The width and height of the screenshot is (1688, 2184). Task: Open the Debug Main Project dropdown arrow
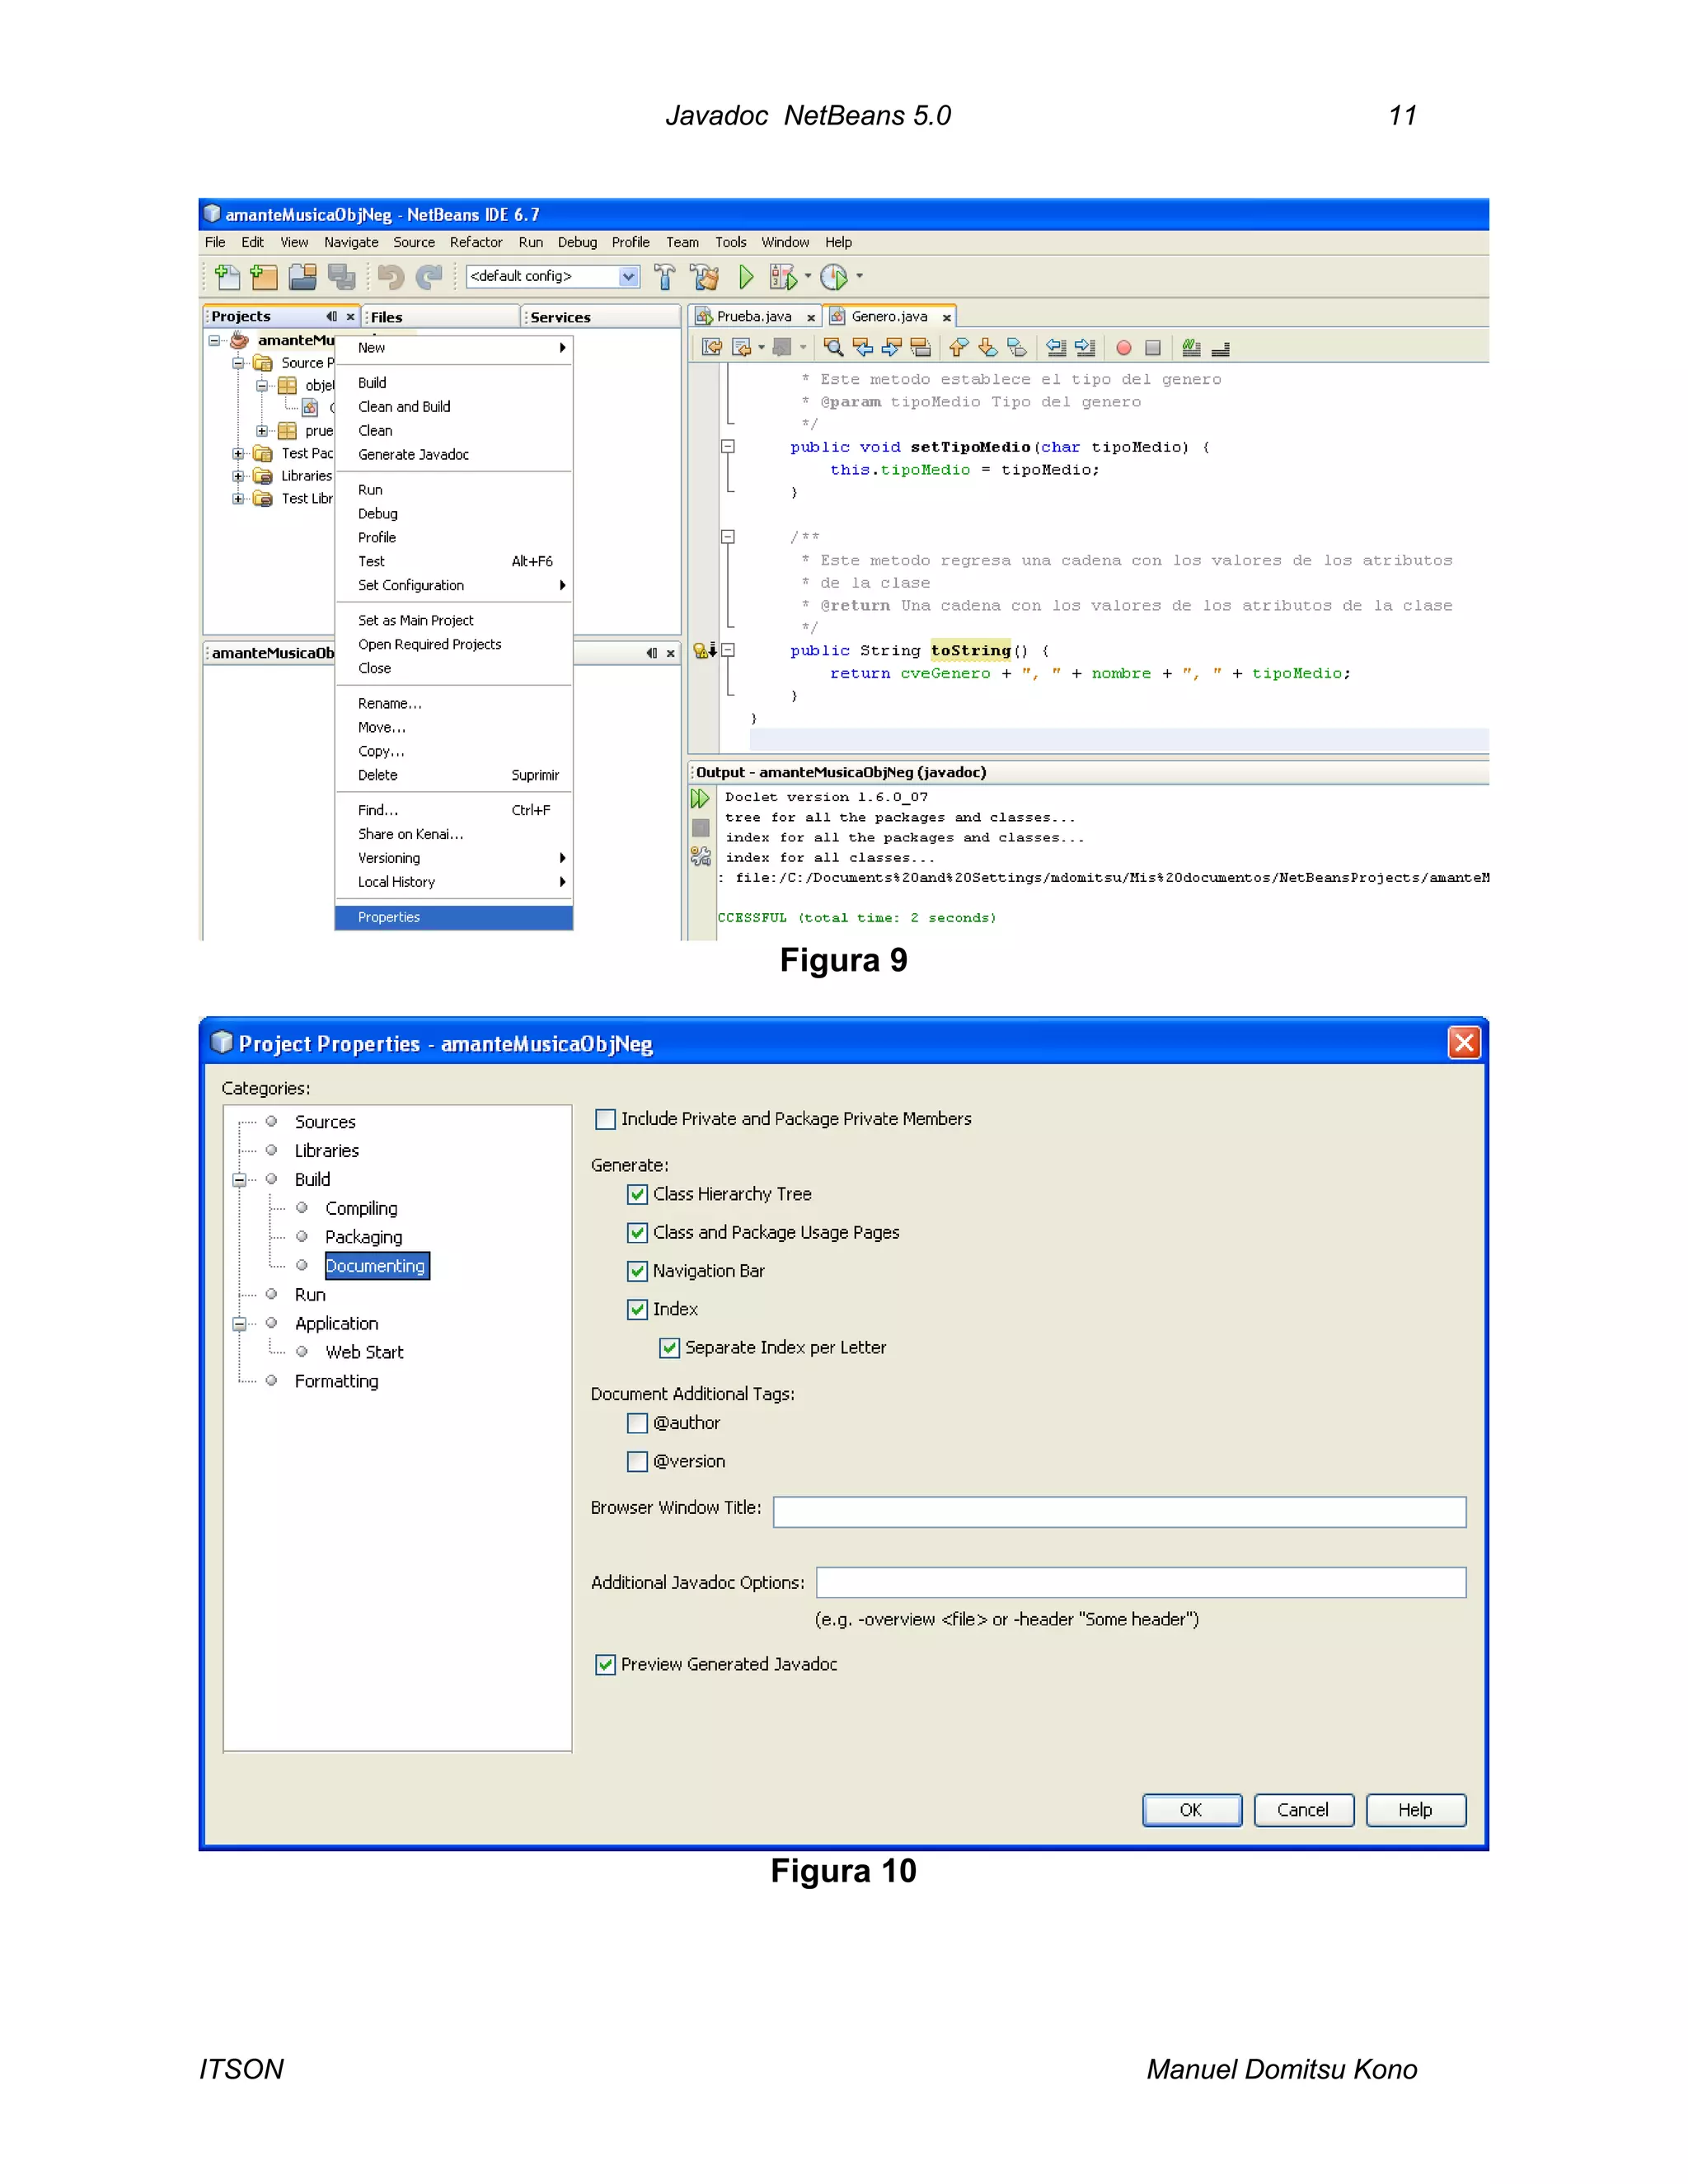pyautogui.click(x=807, y=277)
